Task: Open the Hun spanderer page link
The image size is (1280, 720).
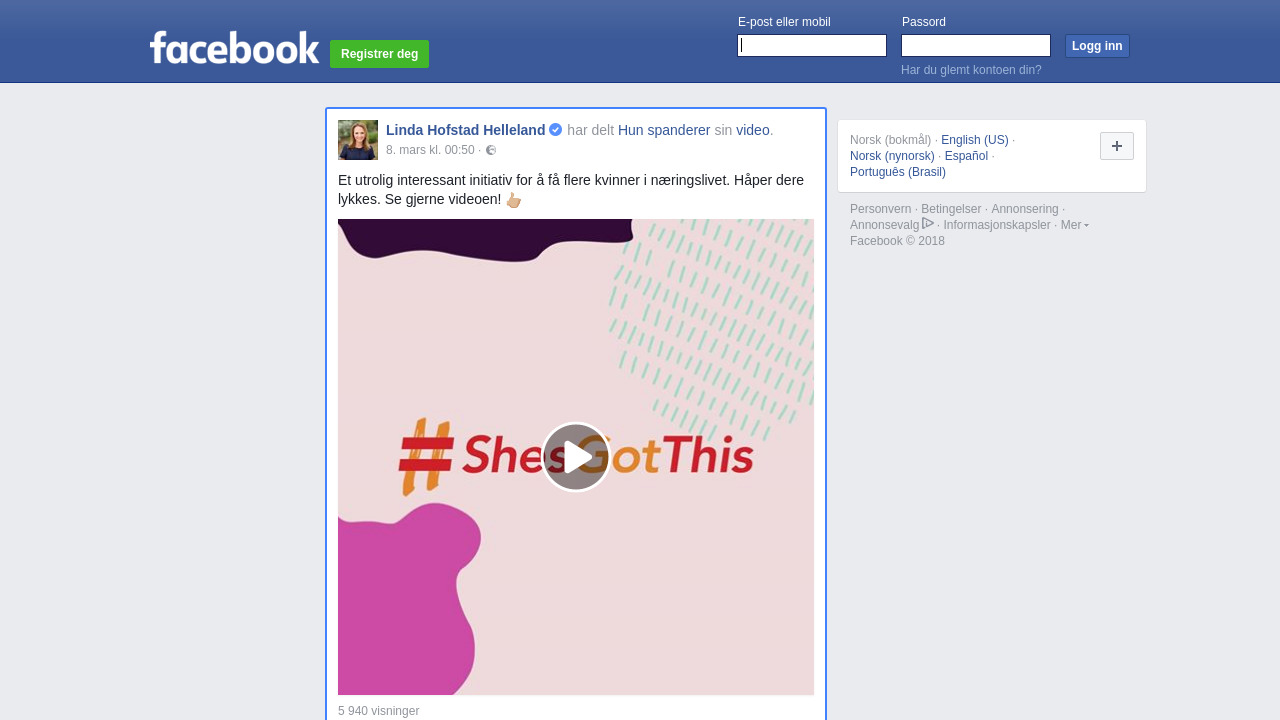Action: [x=664, y=130]
